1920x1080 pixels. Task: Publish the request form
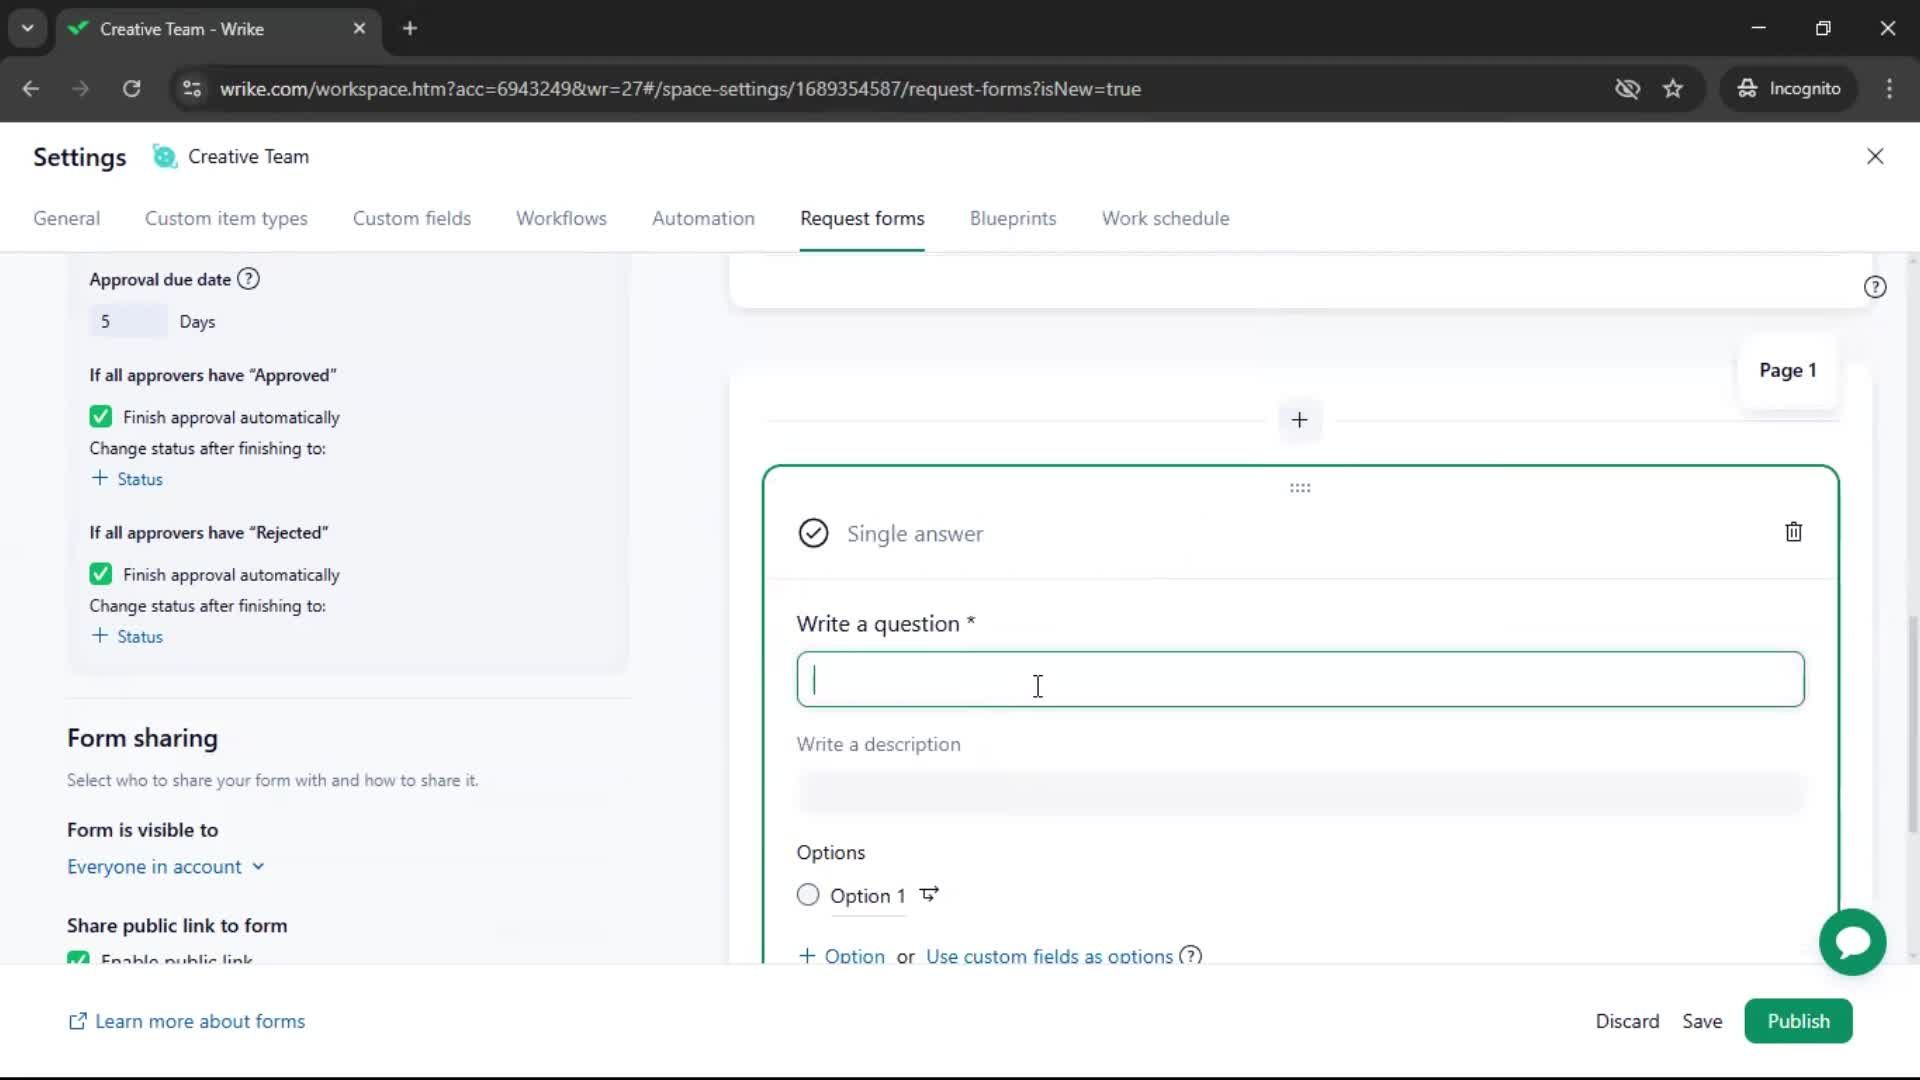coord(1798,1021)
